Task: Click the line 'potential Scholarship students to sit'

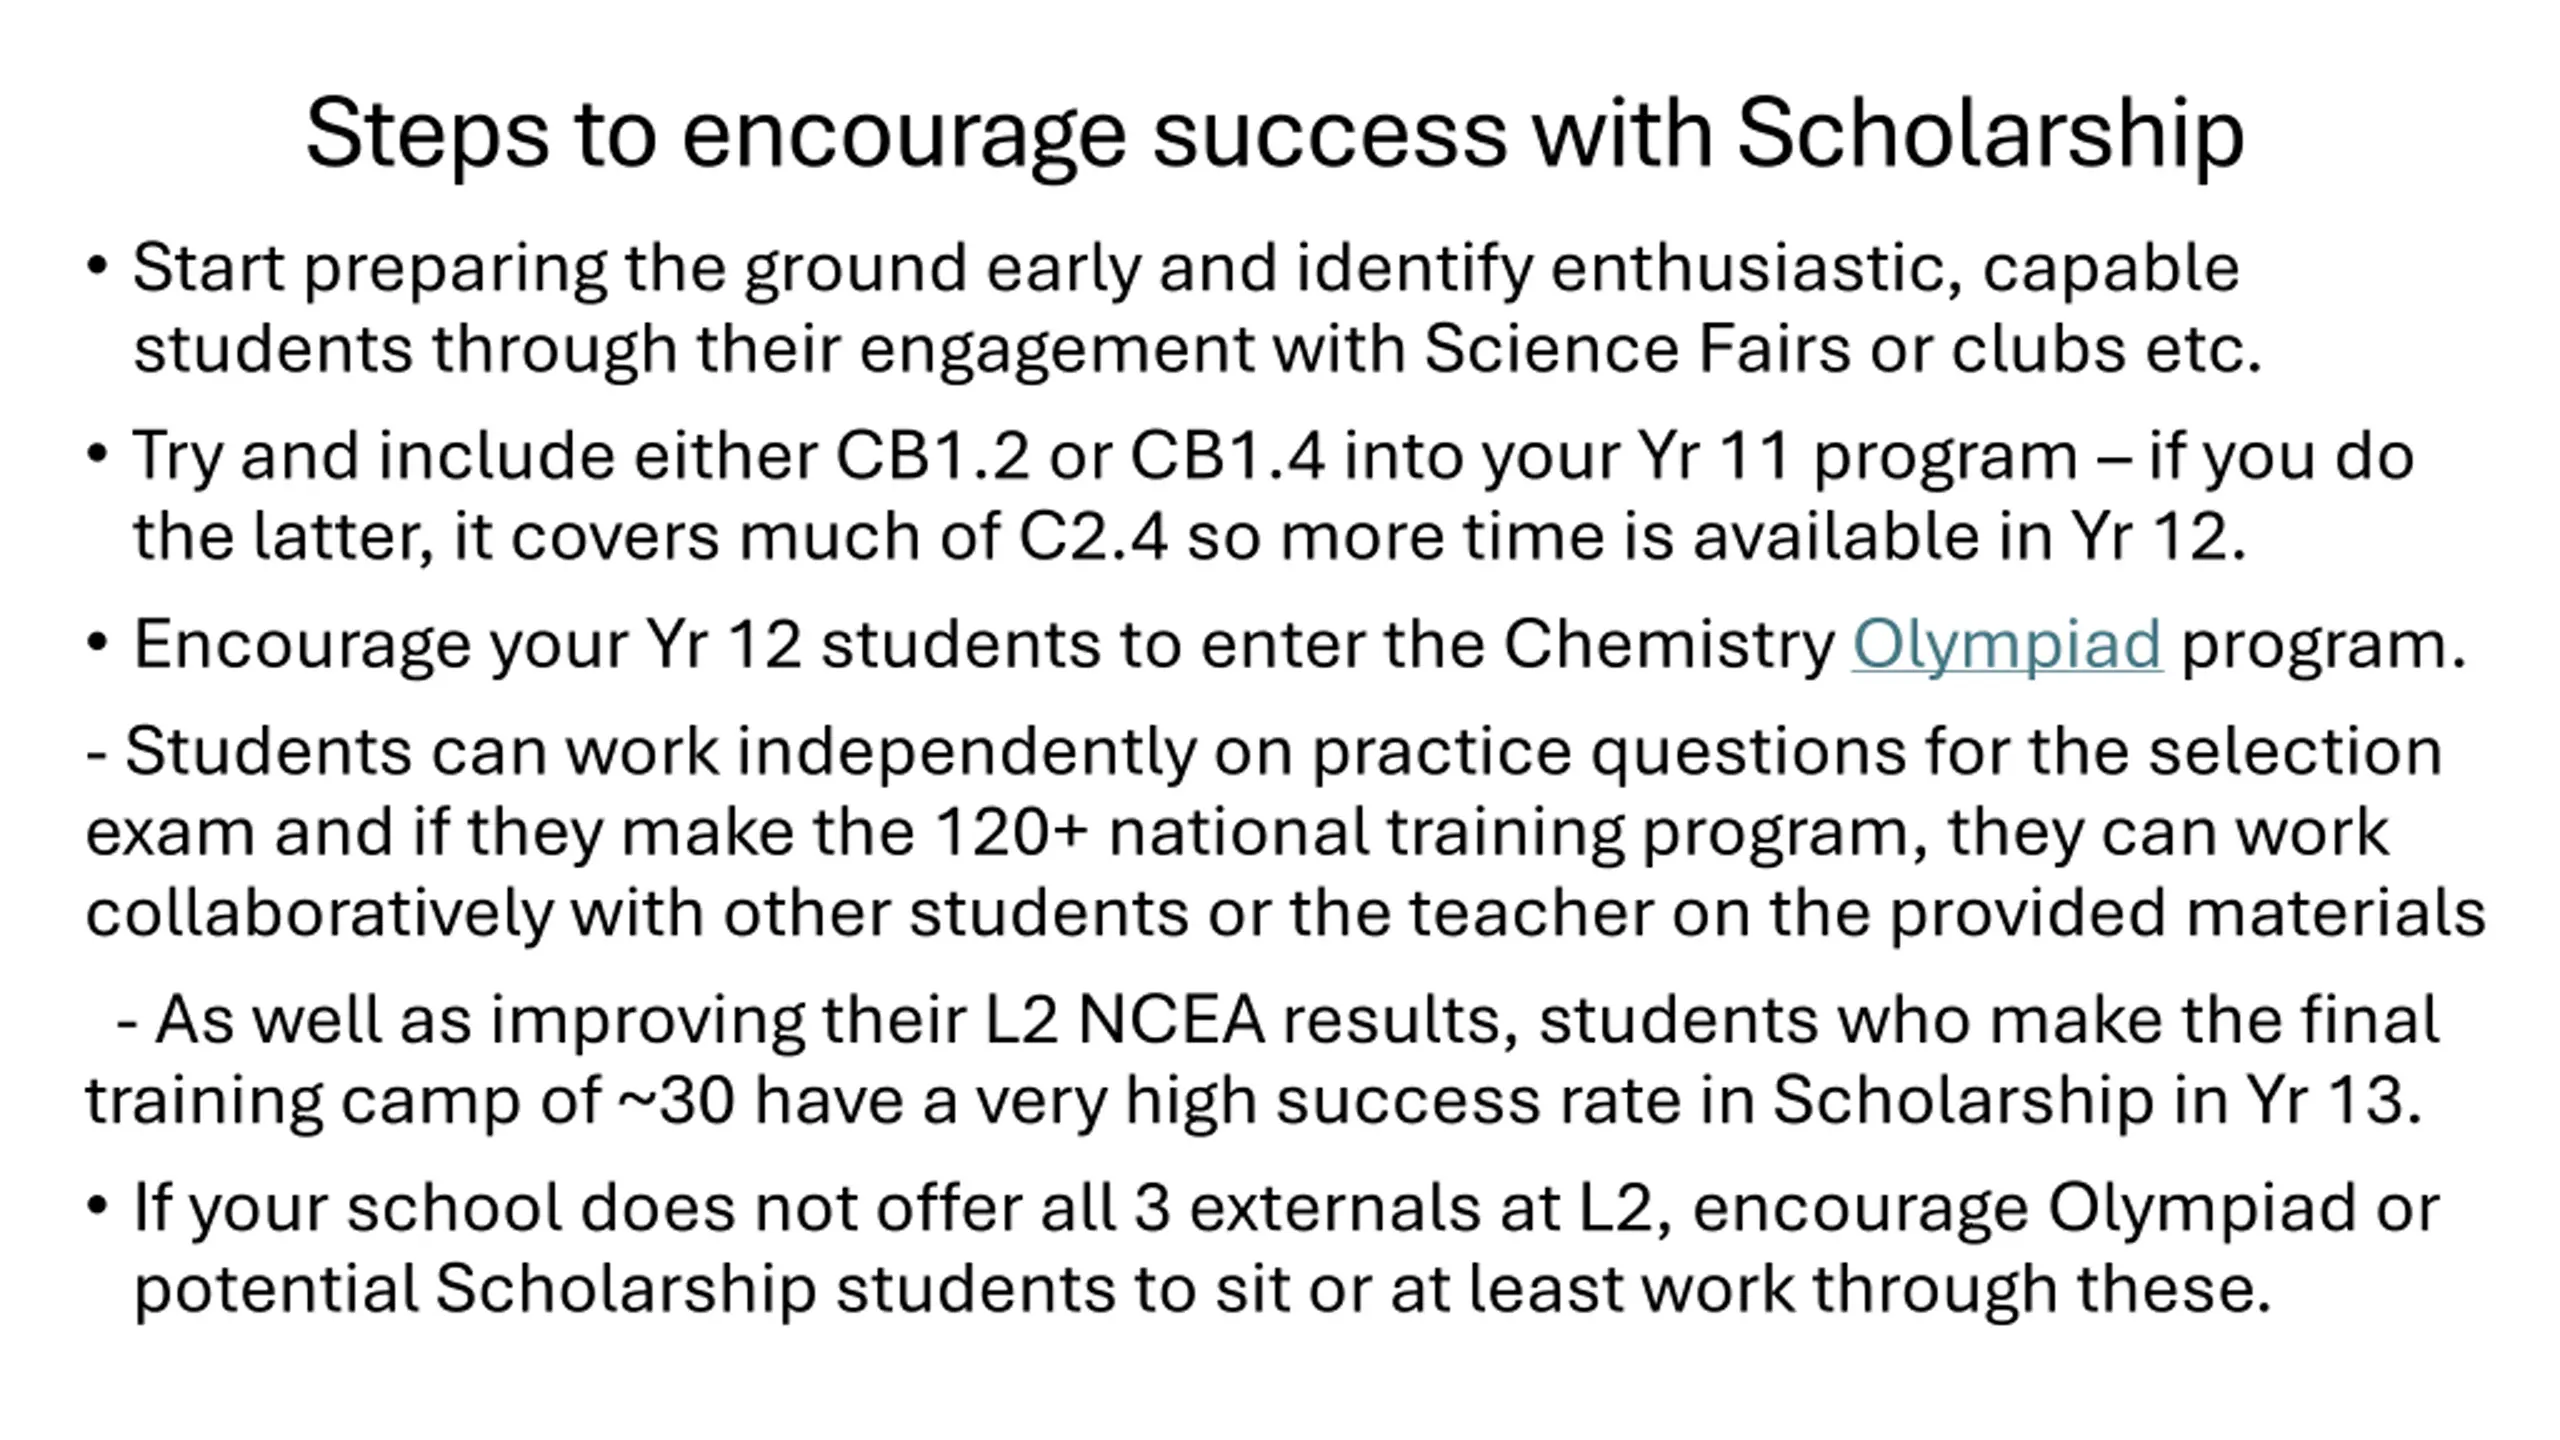Action: (1203, 1290)
